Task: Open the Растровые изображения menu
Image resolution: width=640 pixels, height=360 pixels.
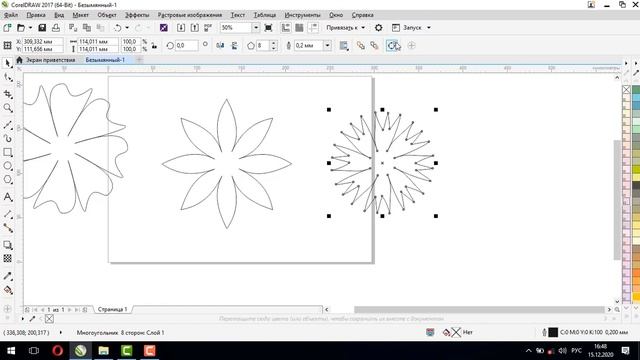Action: tap(190, 15)
